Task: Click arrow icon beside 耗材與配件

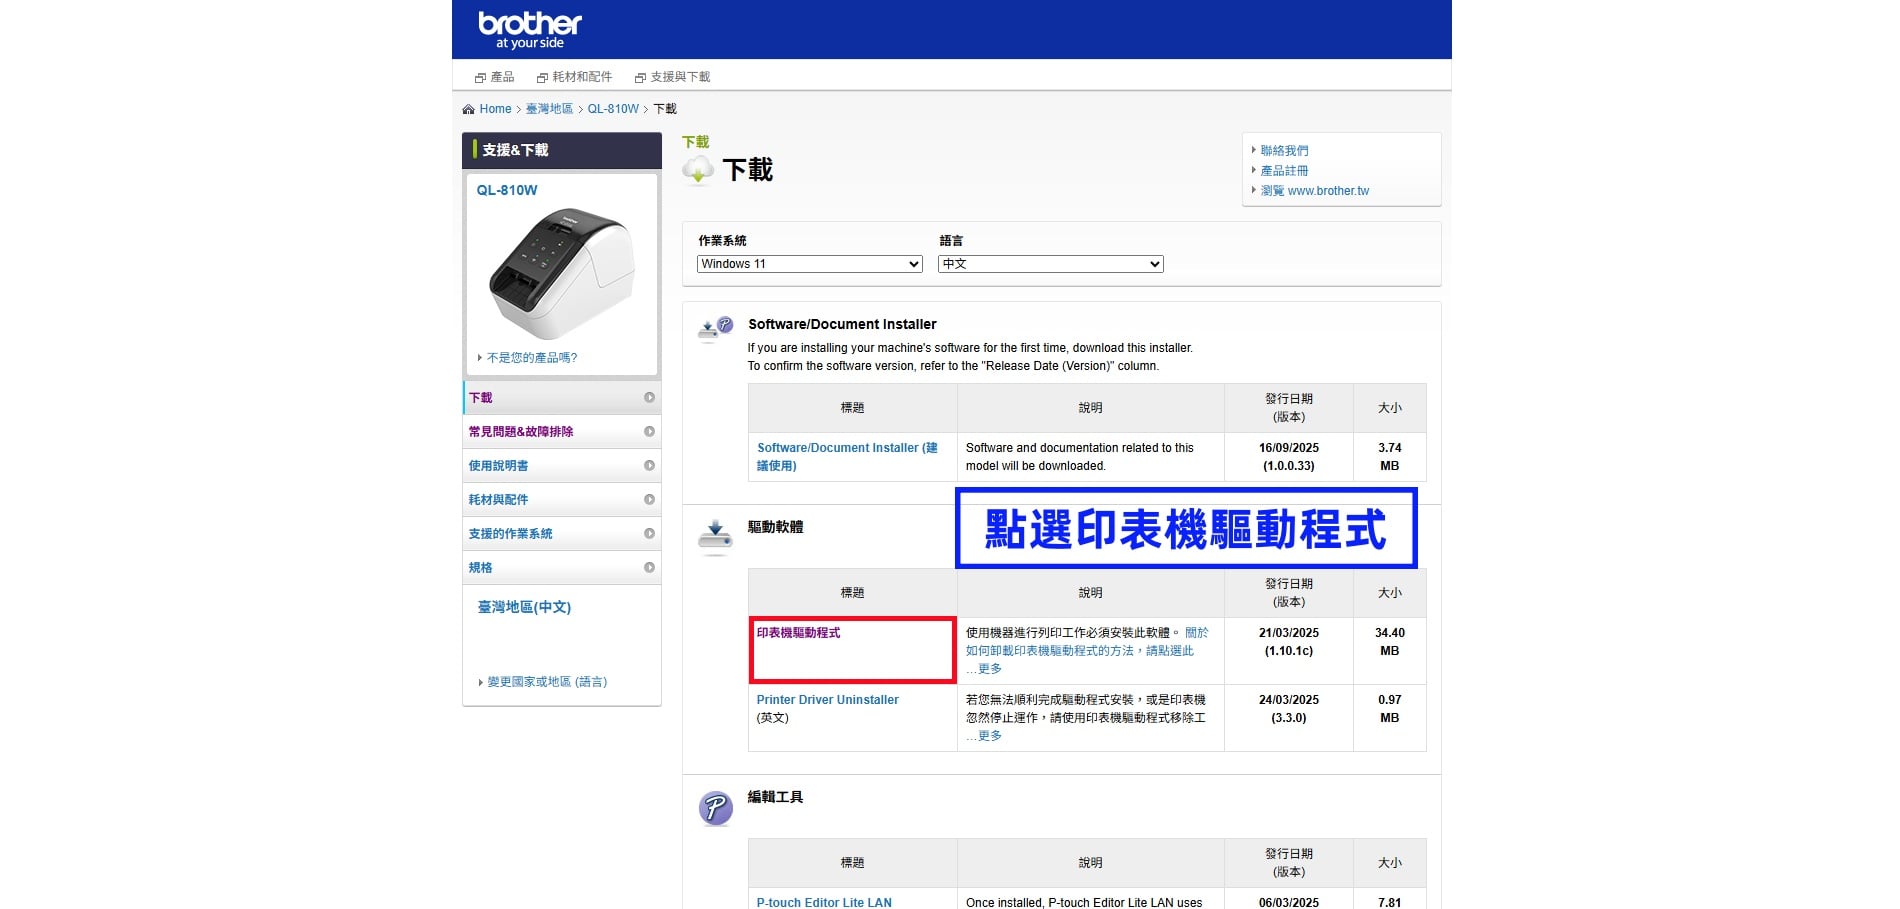Action: pos(649,500)
